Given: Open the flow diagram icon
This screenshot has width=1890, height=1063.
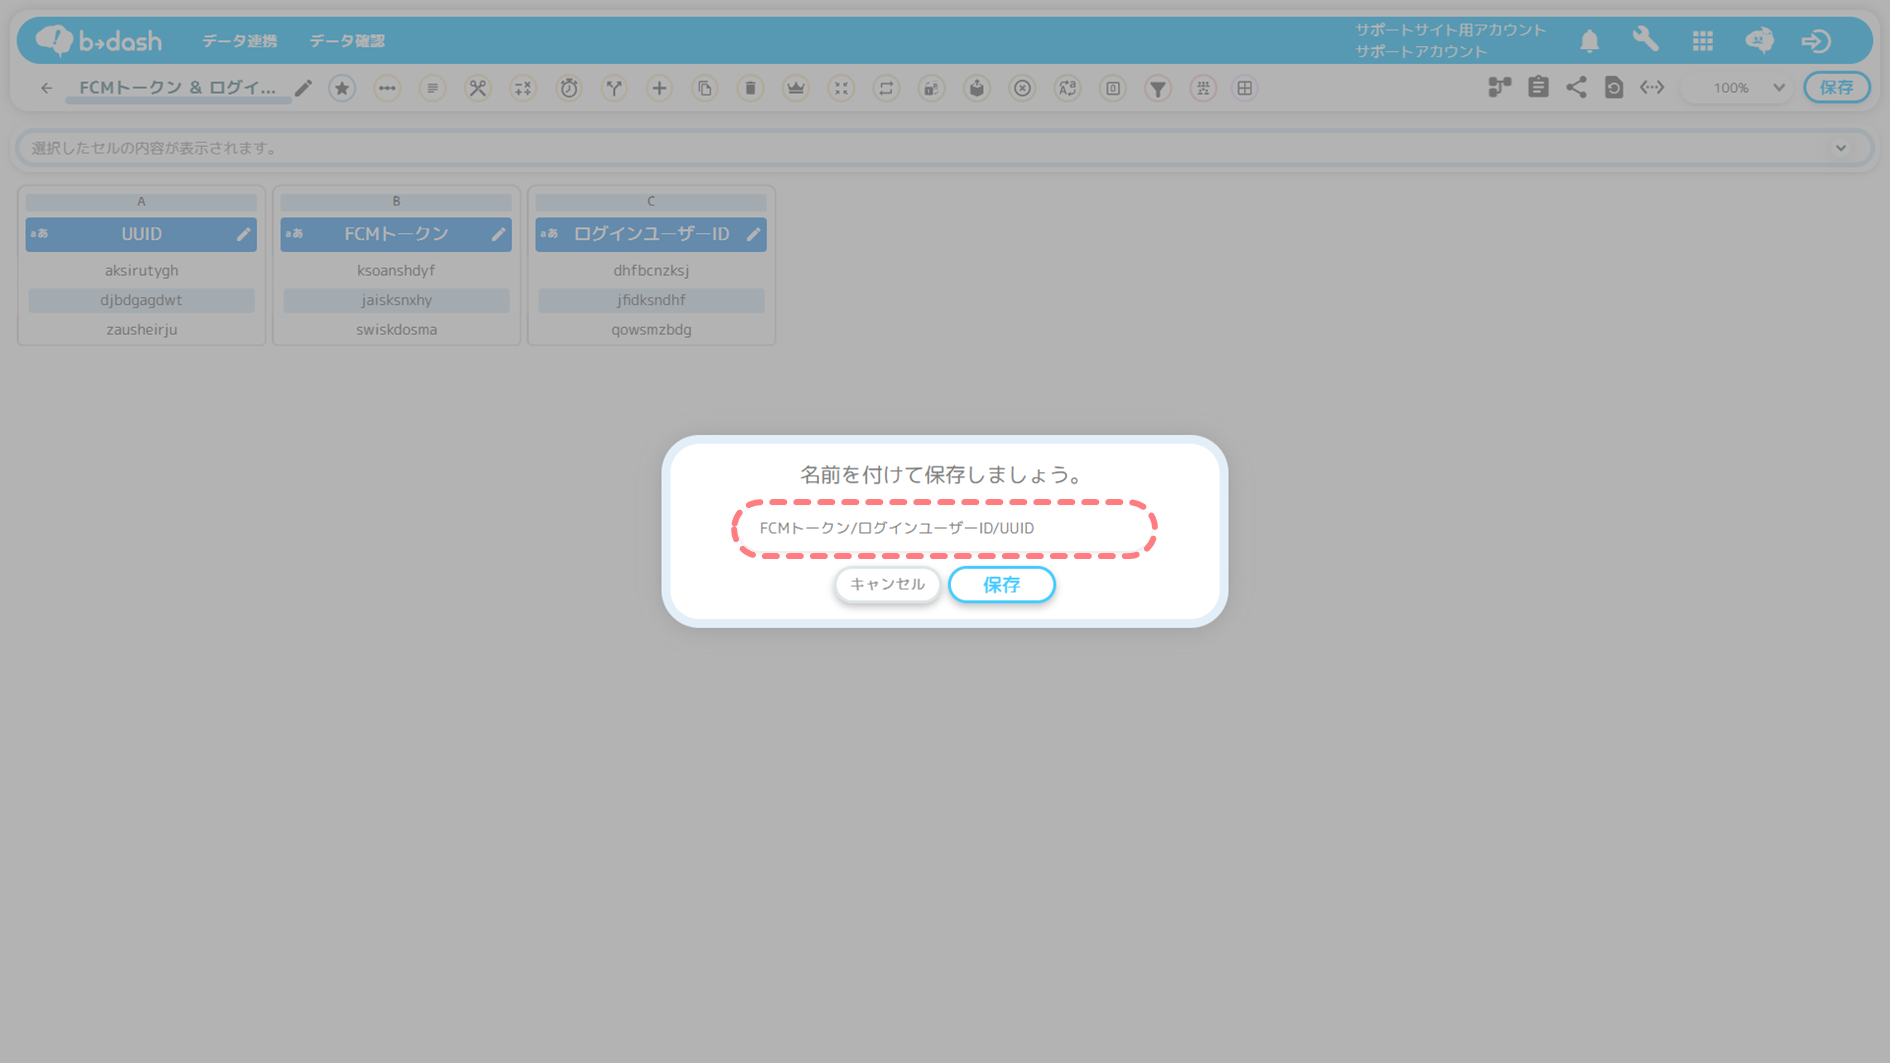Looking at the screenshot, I should [1499, 87].
